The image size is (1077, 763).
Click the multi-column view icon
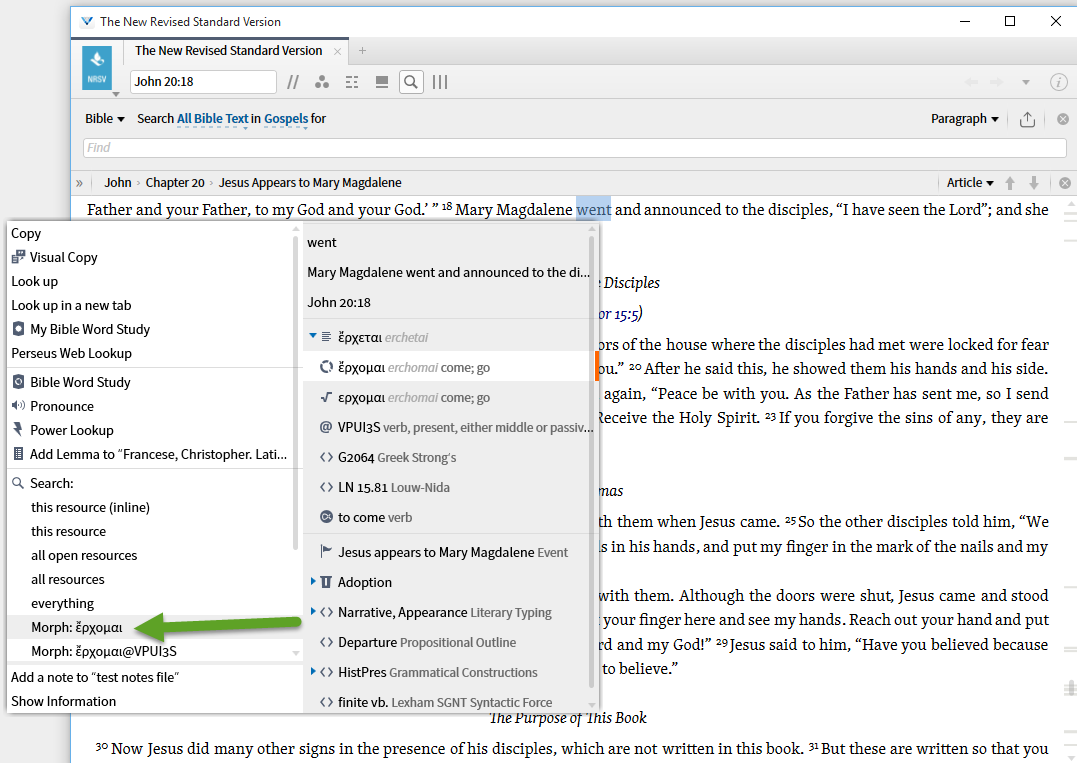click(440, 82)
